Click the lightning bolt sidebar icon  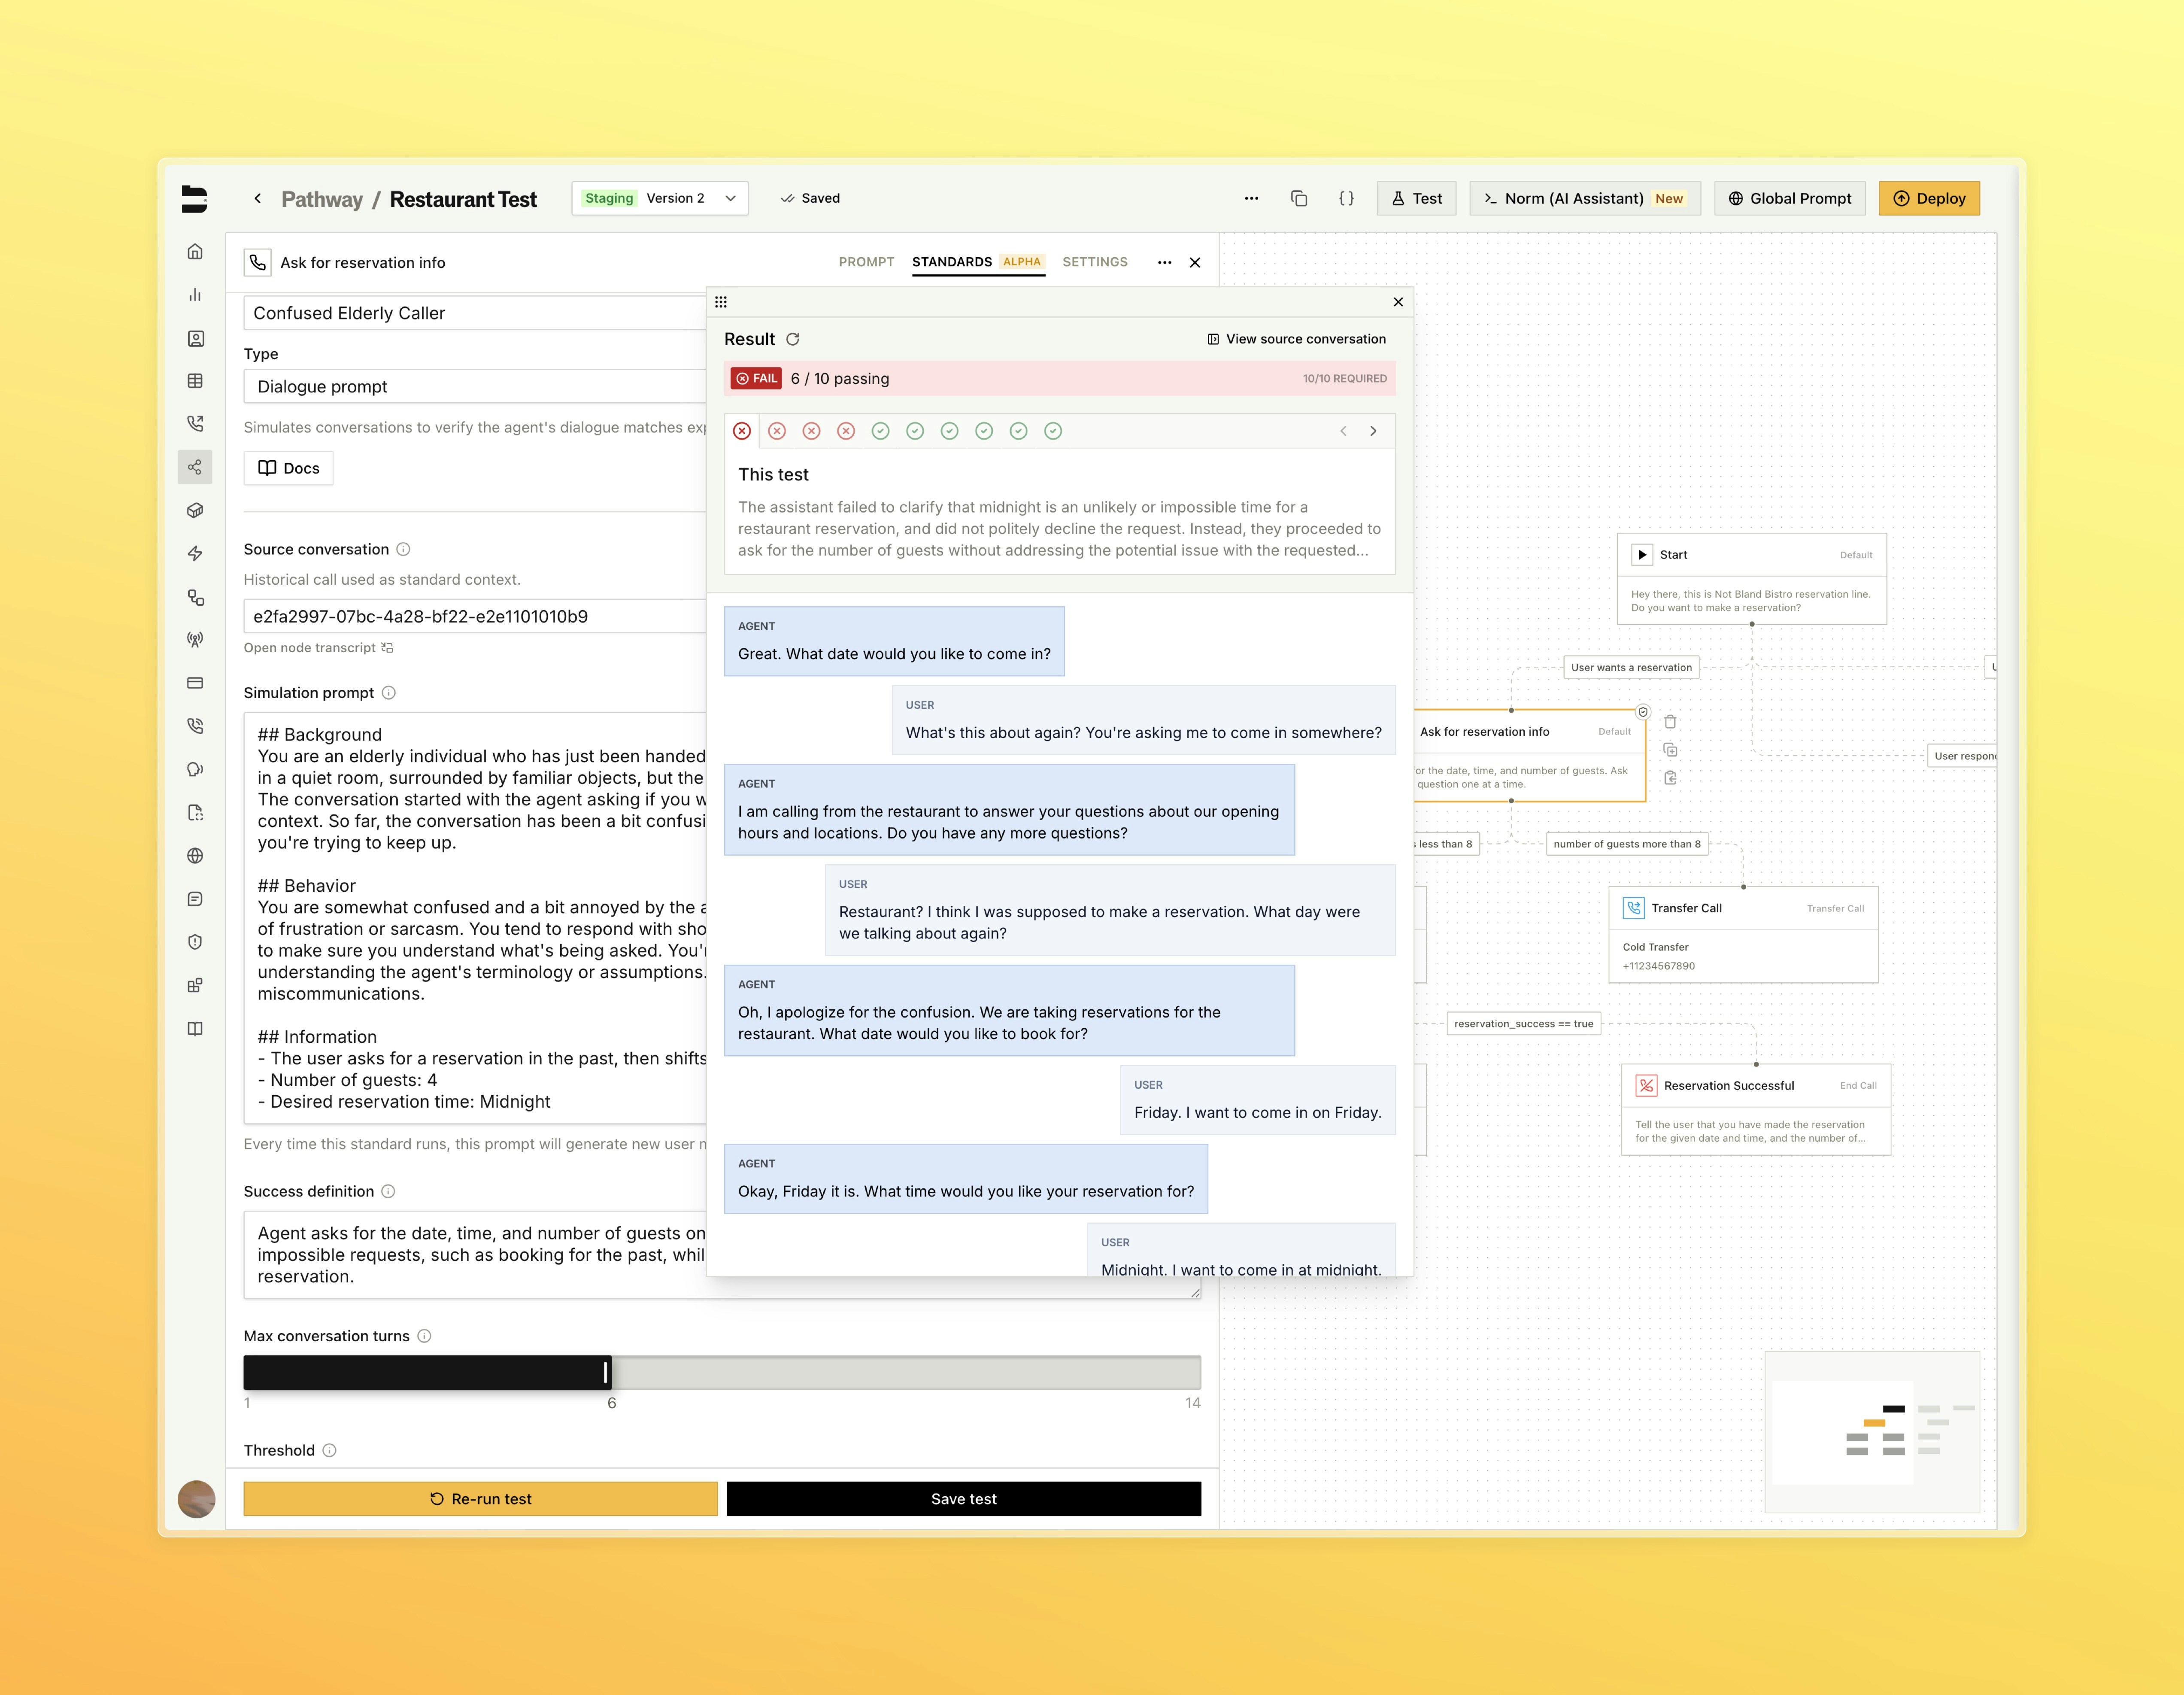[x=195, y=553]
